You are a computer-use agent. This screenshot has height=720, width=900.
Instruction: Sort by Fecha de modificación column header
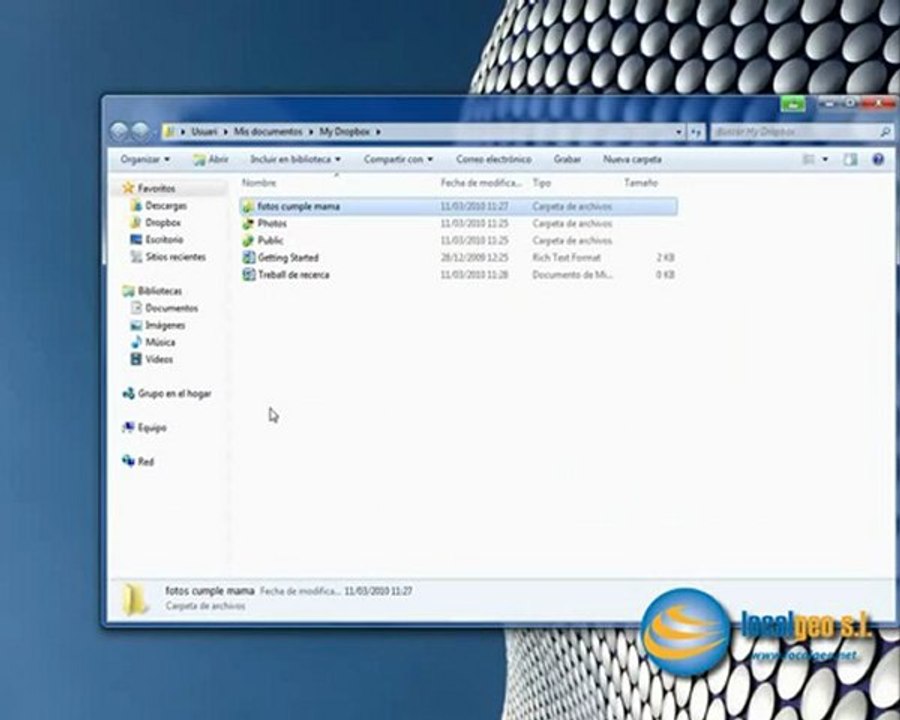pos(481,183)
